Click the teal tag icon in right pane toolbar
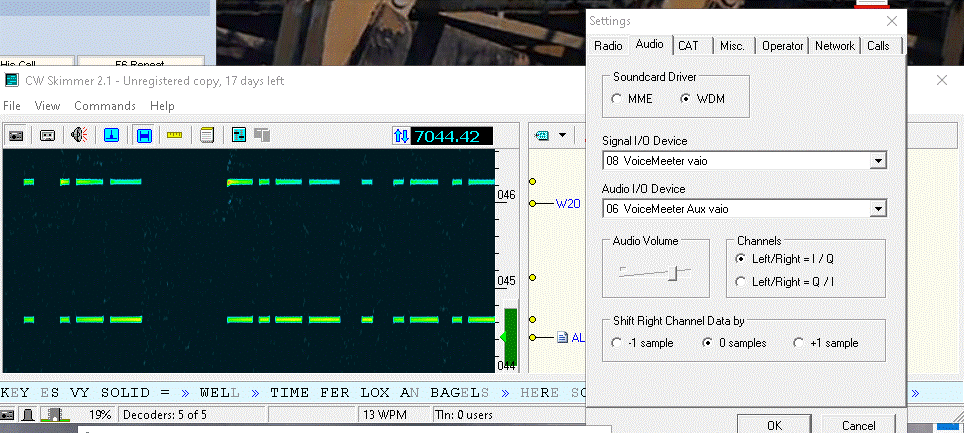964x433 pixels. click(542, 135)
